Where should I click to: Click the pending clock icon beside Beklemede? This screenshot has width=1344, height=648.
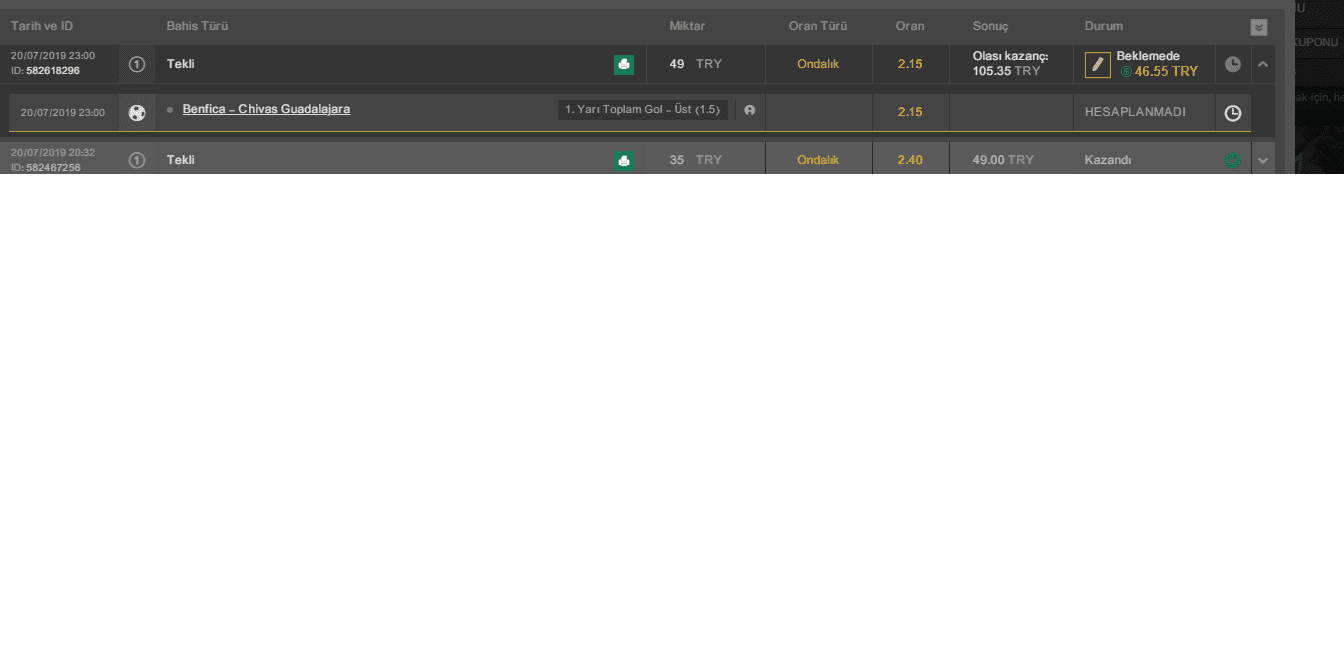(1233, 64)
